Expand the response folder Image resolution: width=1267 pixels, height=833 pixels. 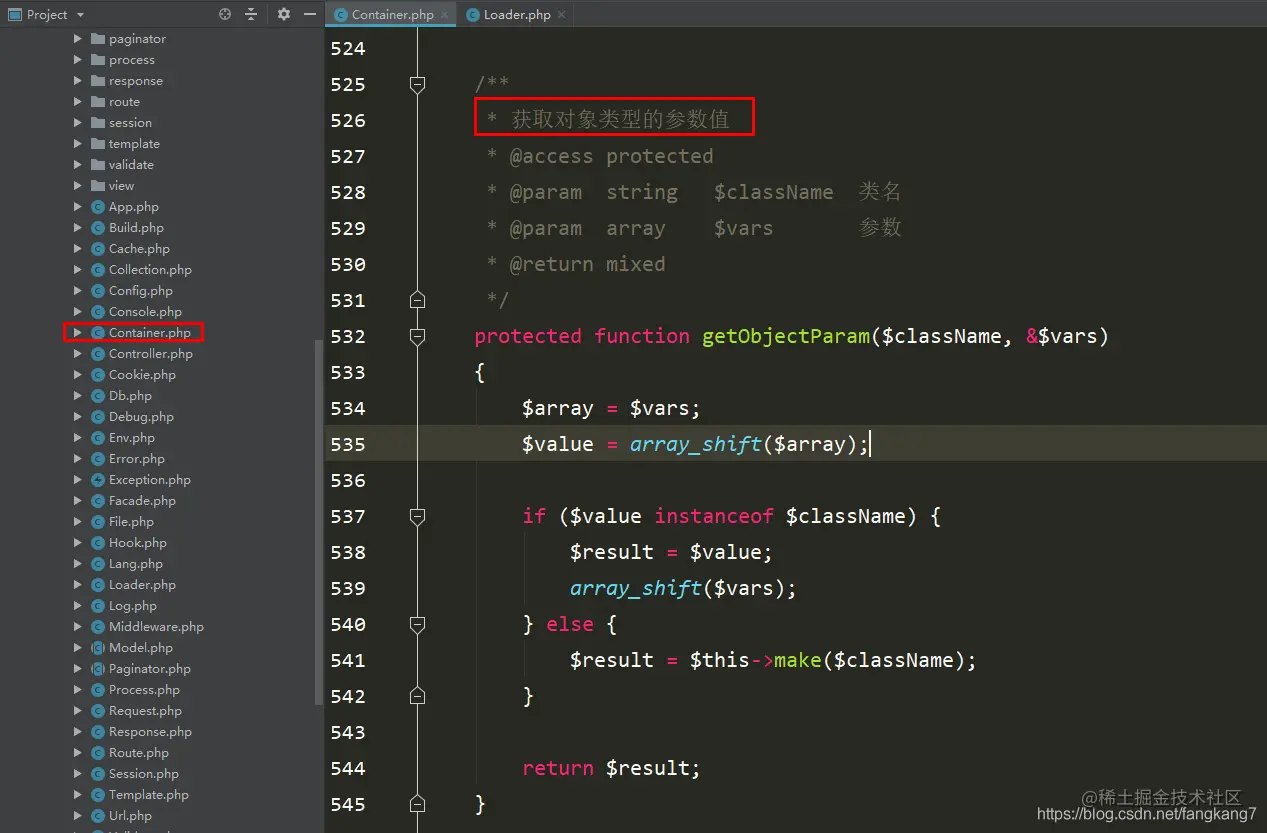coord(78,81)
